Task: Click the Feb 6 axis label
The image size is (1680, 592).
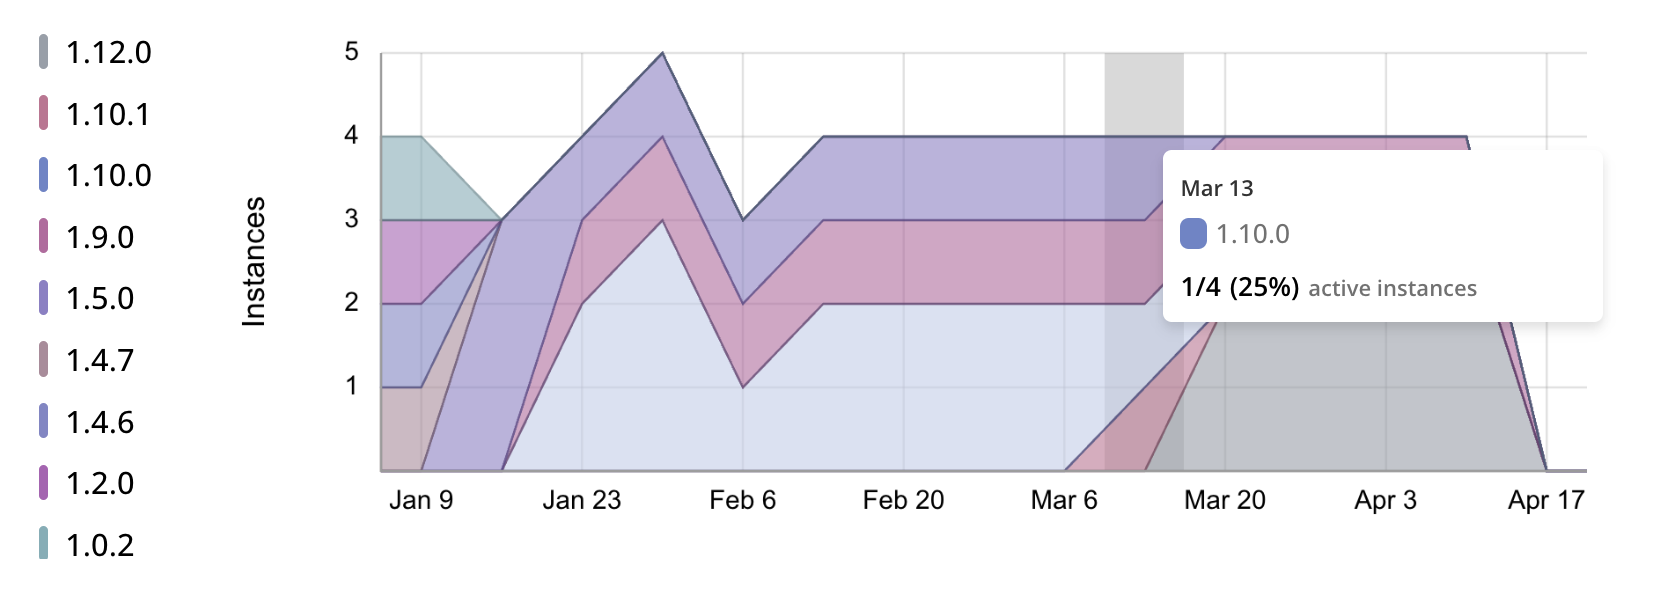Action: point(742,500)
